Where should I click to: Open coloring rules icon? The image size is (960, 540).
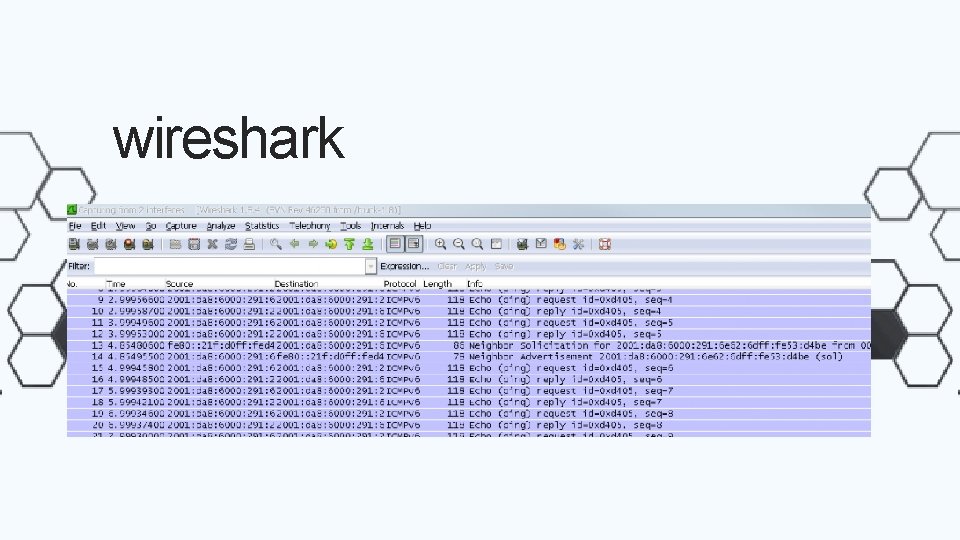(x=560, y=244)
